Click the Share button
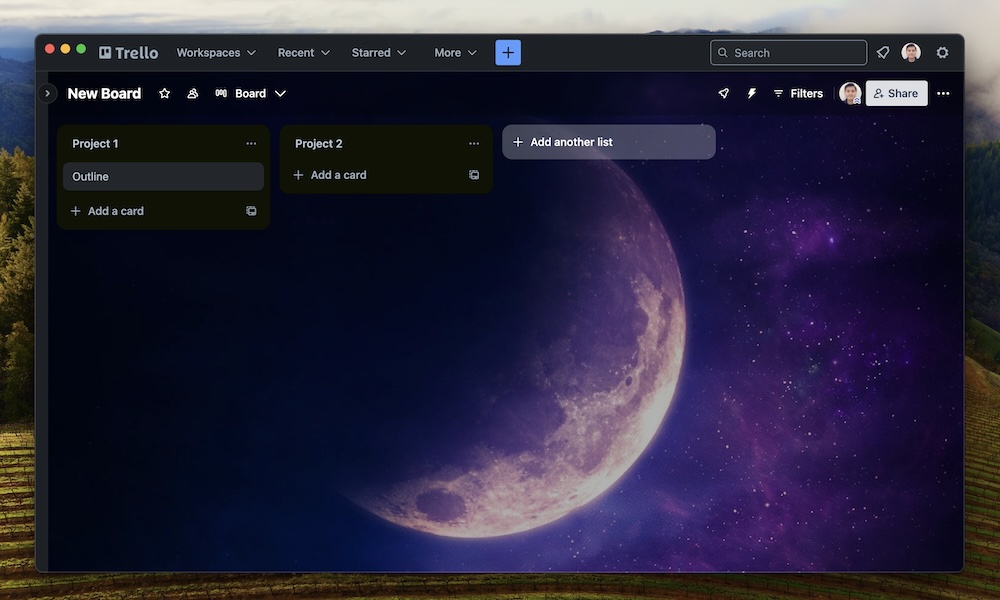 click(x=896, y=93)
